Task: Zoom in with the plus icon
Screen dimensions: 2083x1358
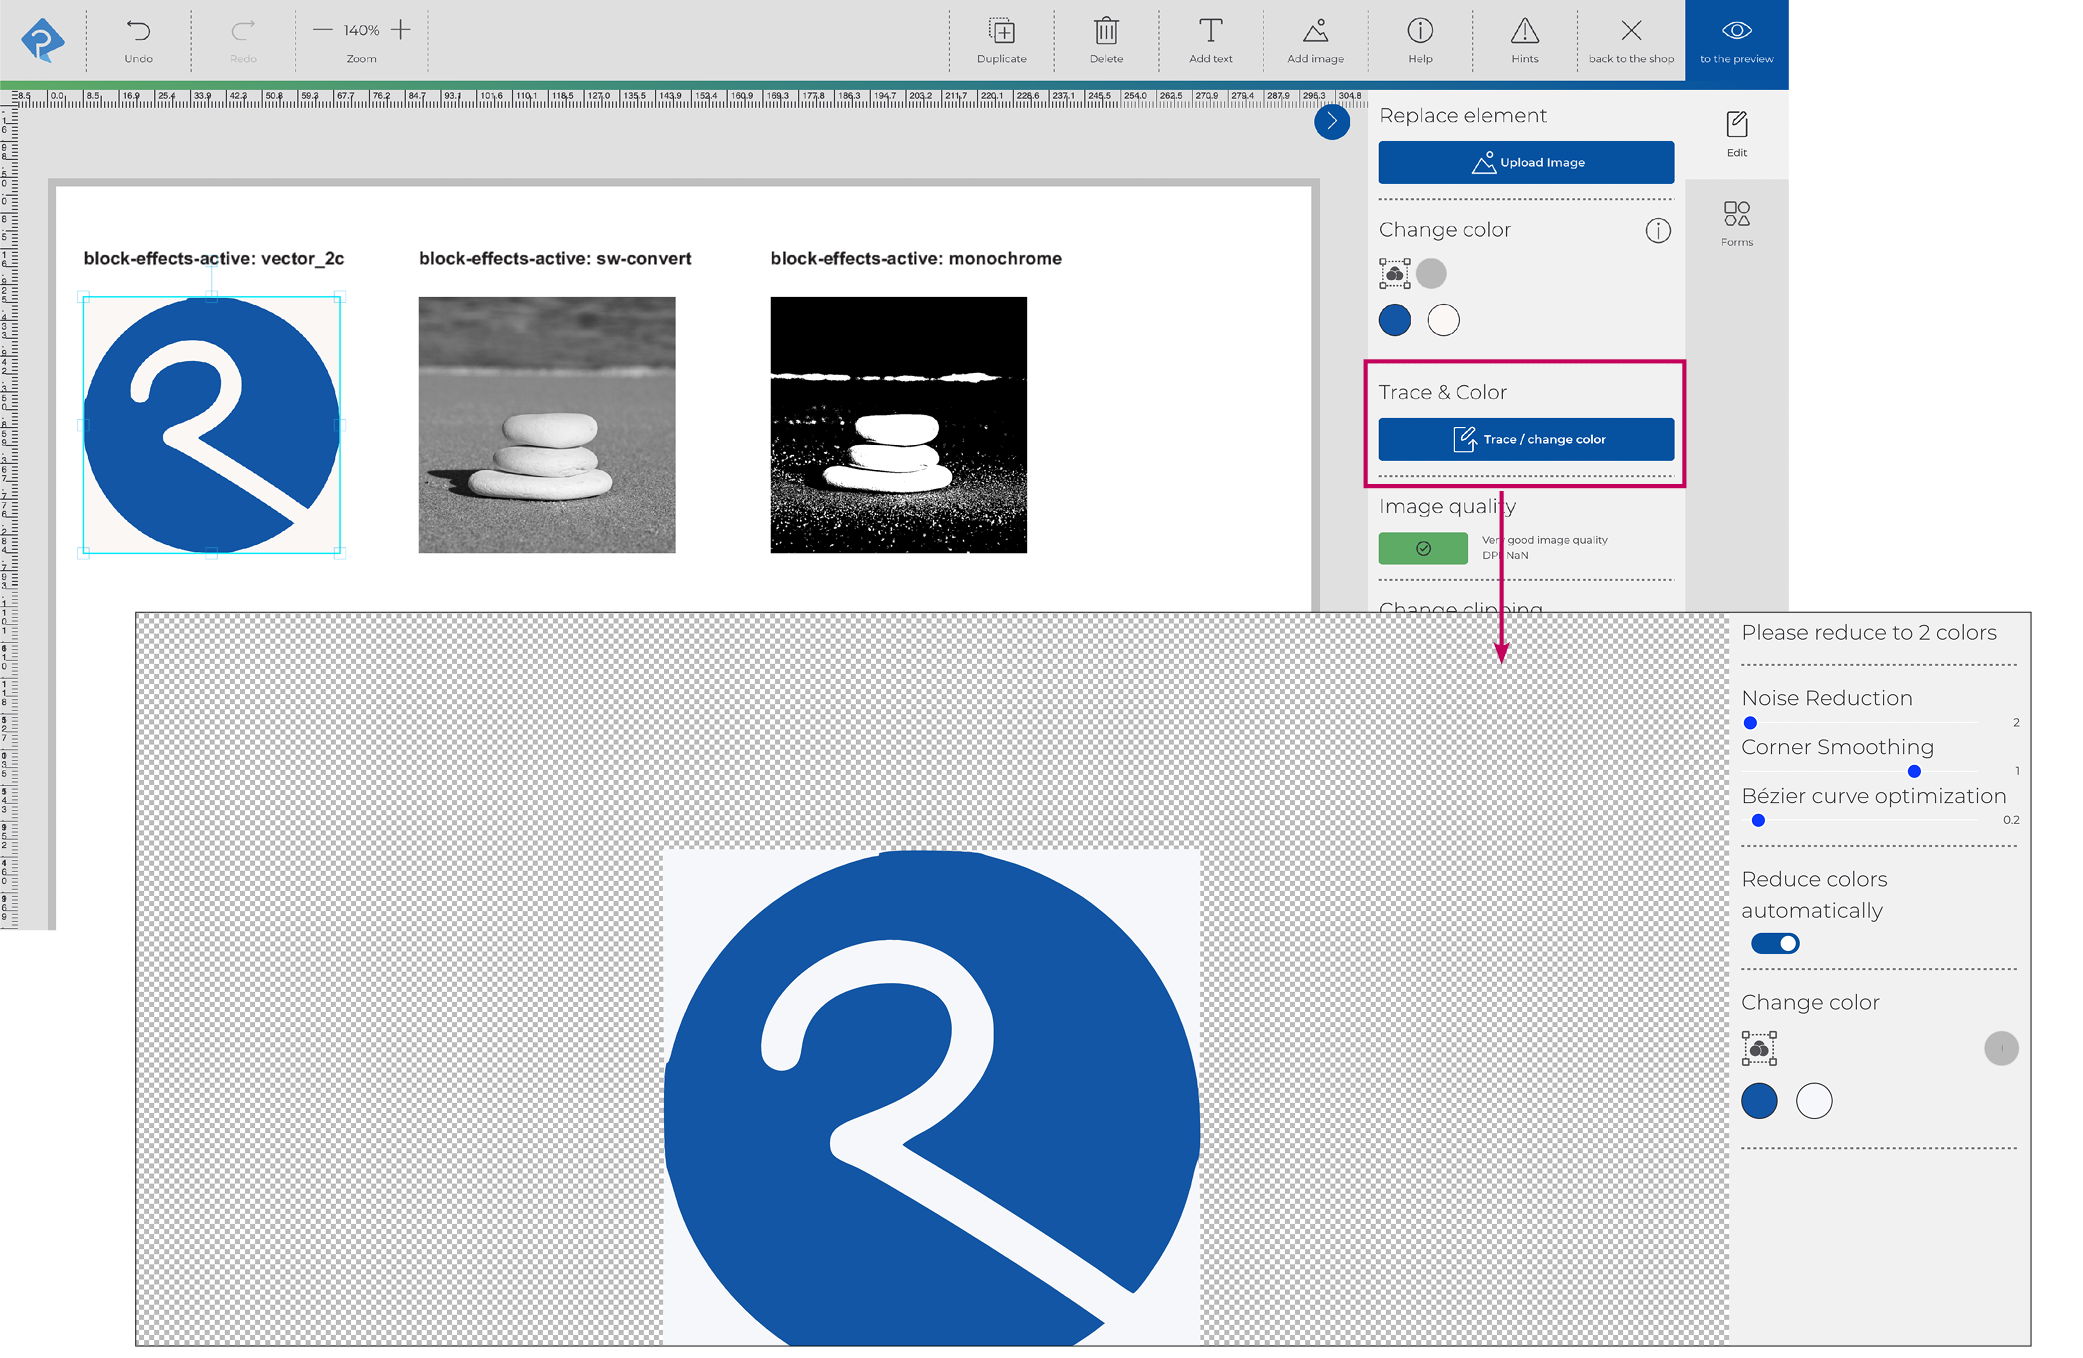Action: pyautogui.click(x=401, y=30)
